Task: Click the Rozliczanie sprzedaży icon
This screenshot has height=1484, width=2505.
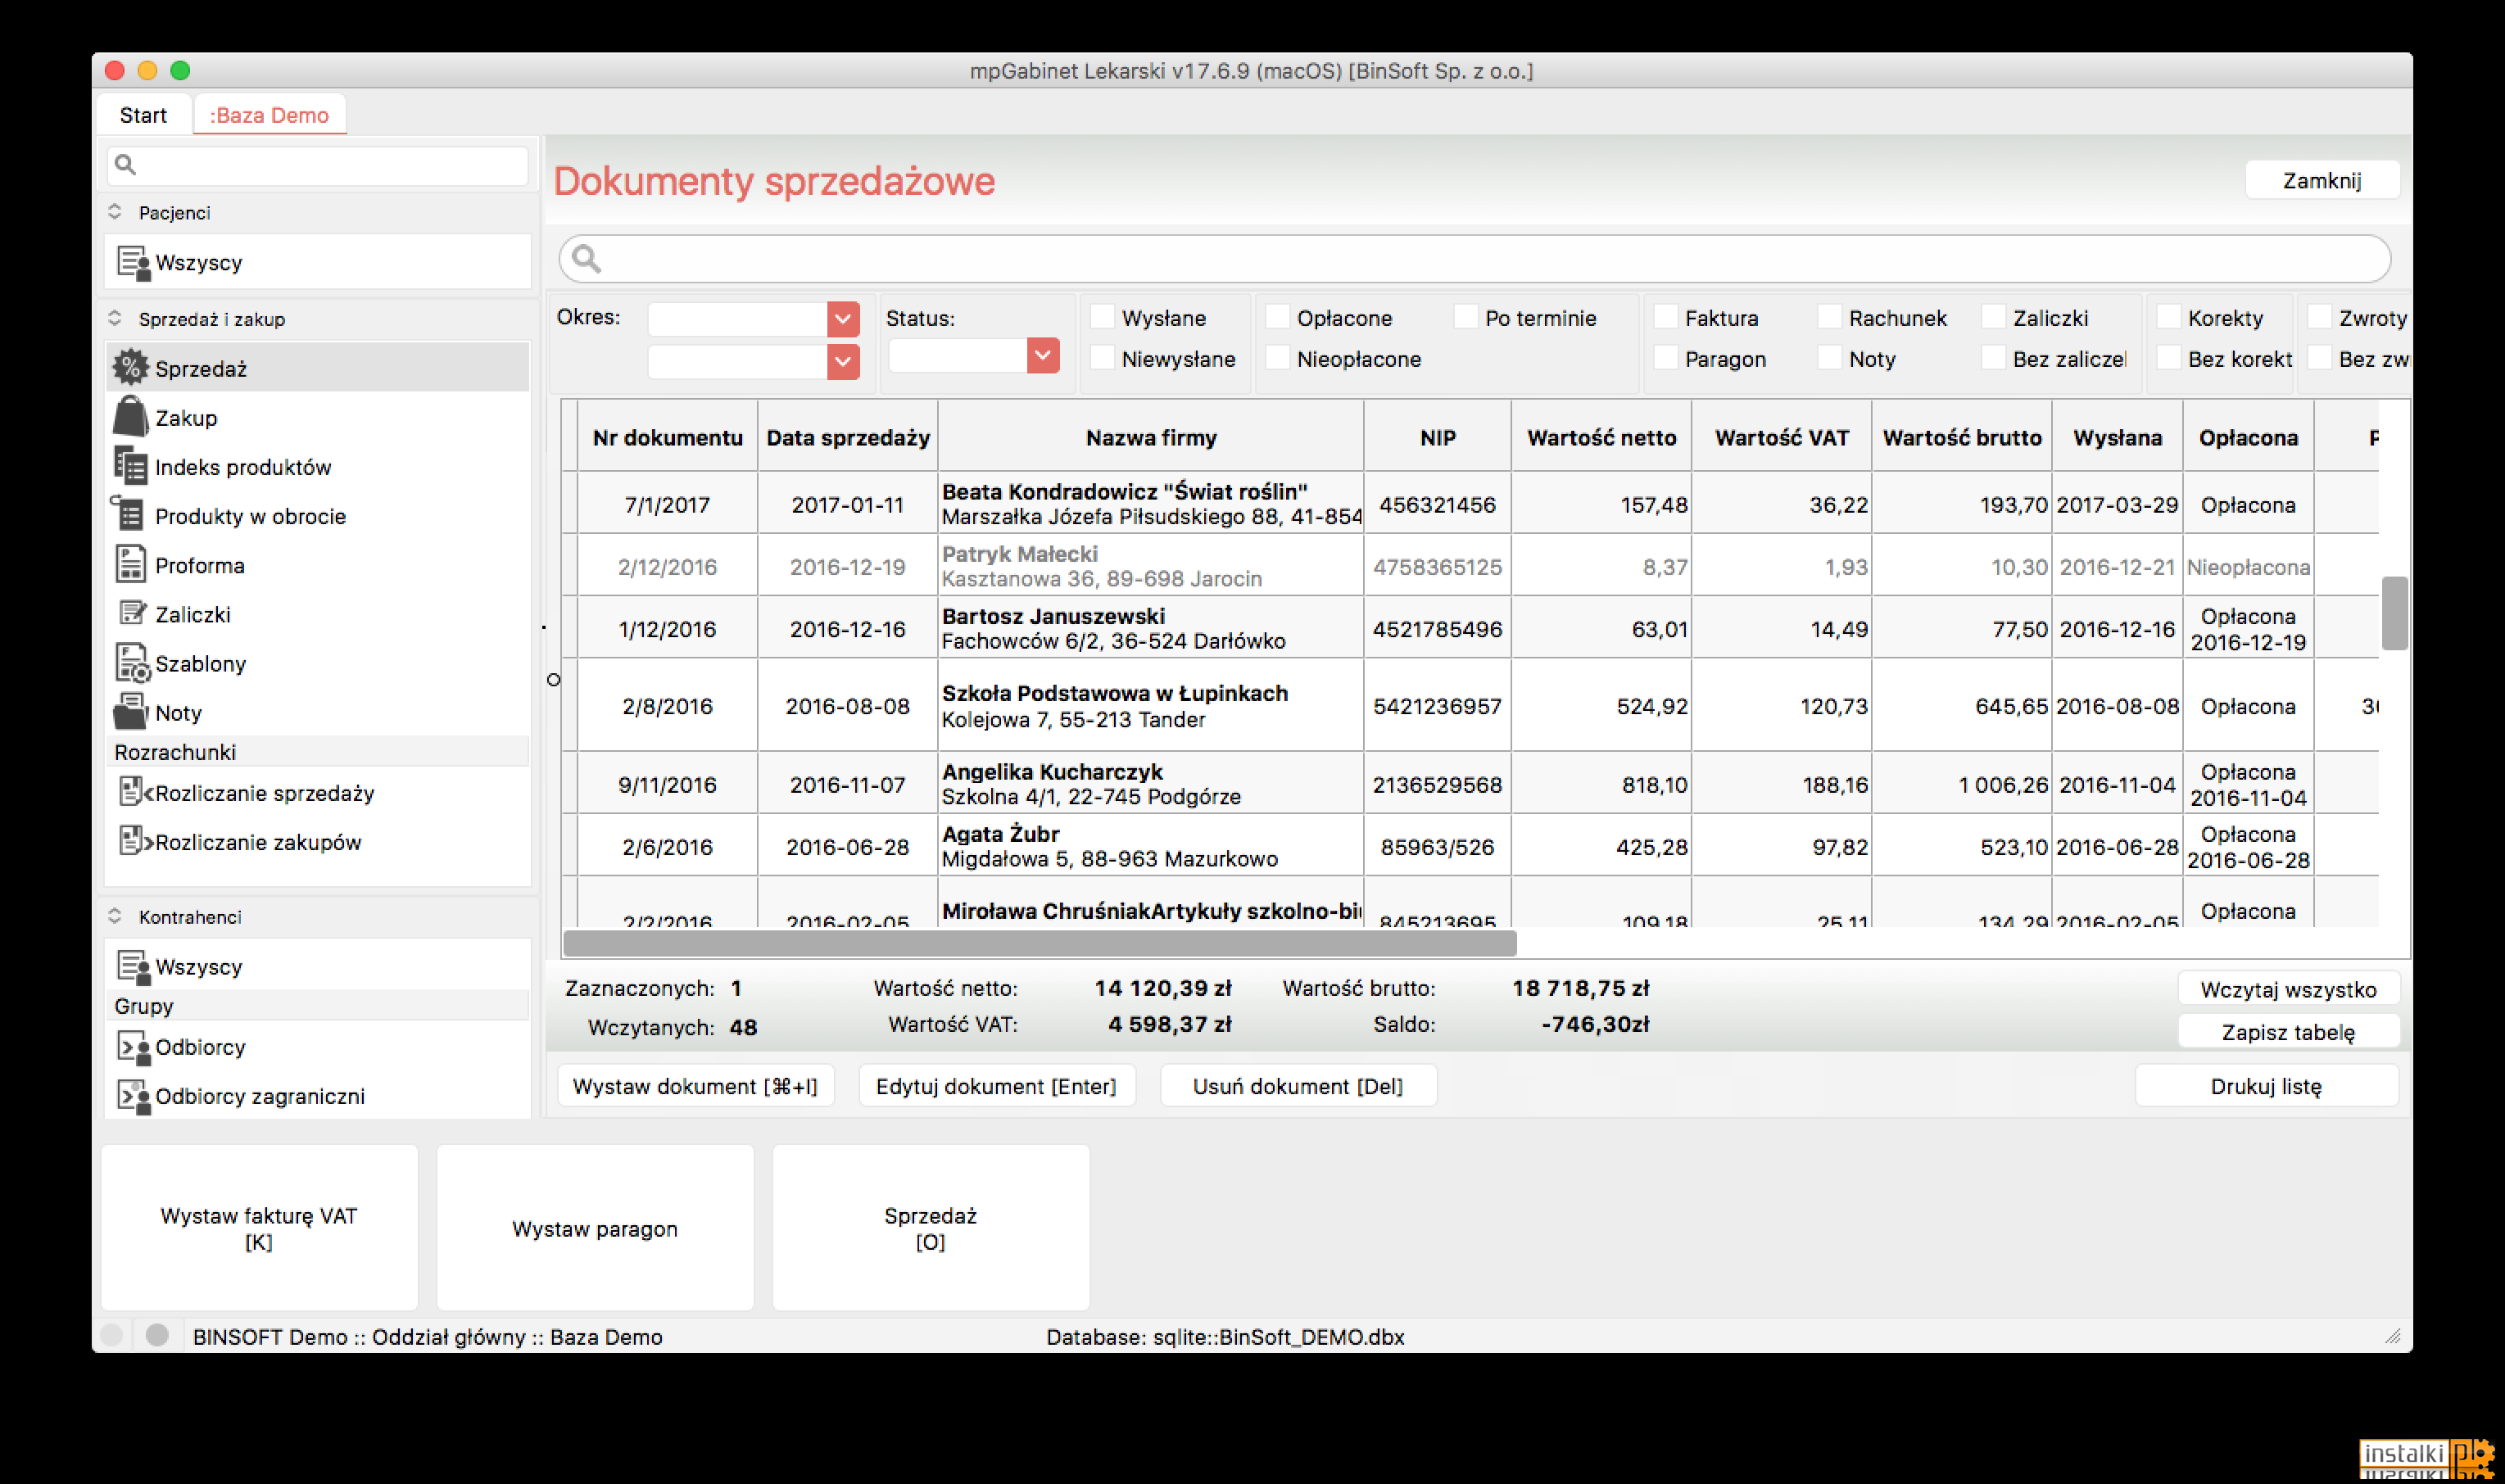Action: point(133,792)
